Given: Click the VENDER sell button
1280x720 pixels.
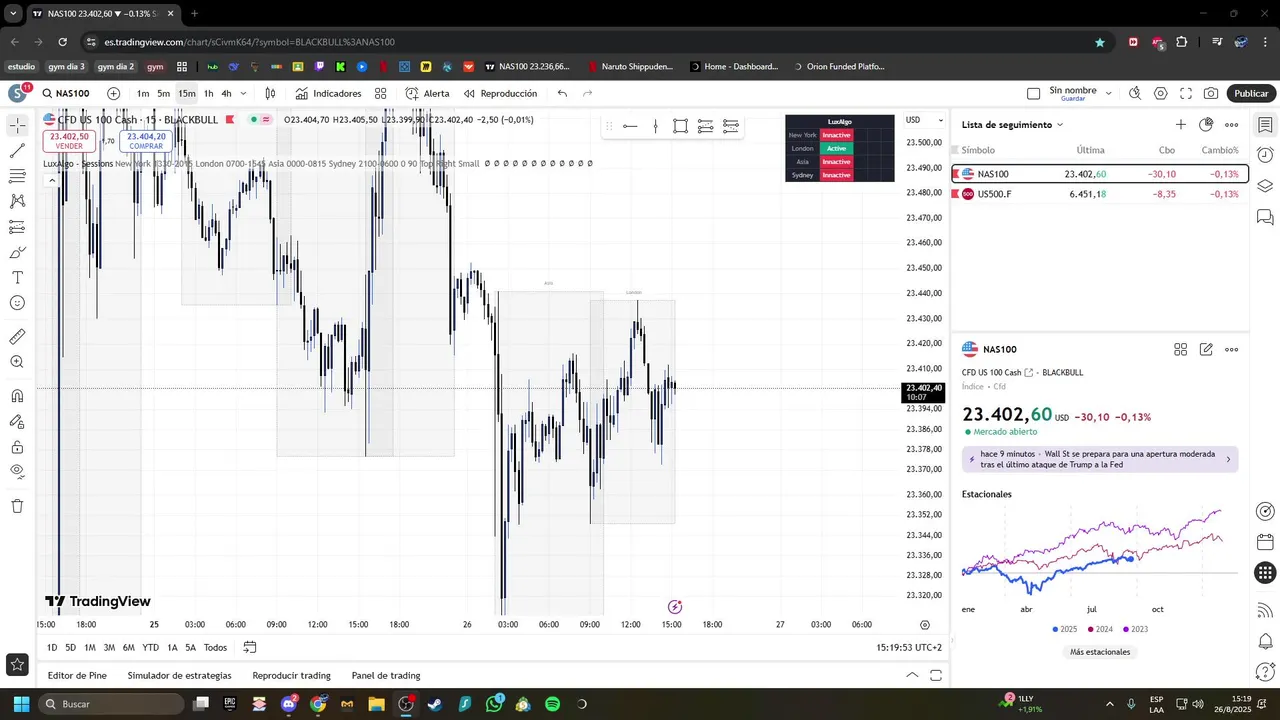Looking at the screenshot, I should click(x=69, y=141).
